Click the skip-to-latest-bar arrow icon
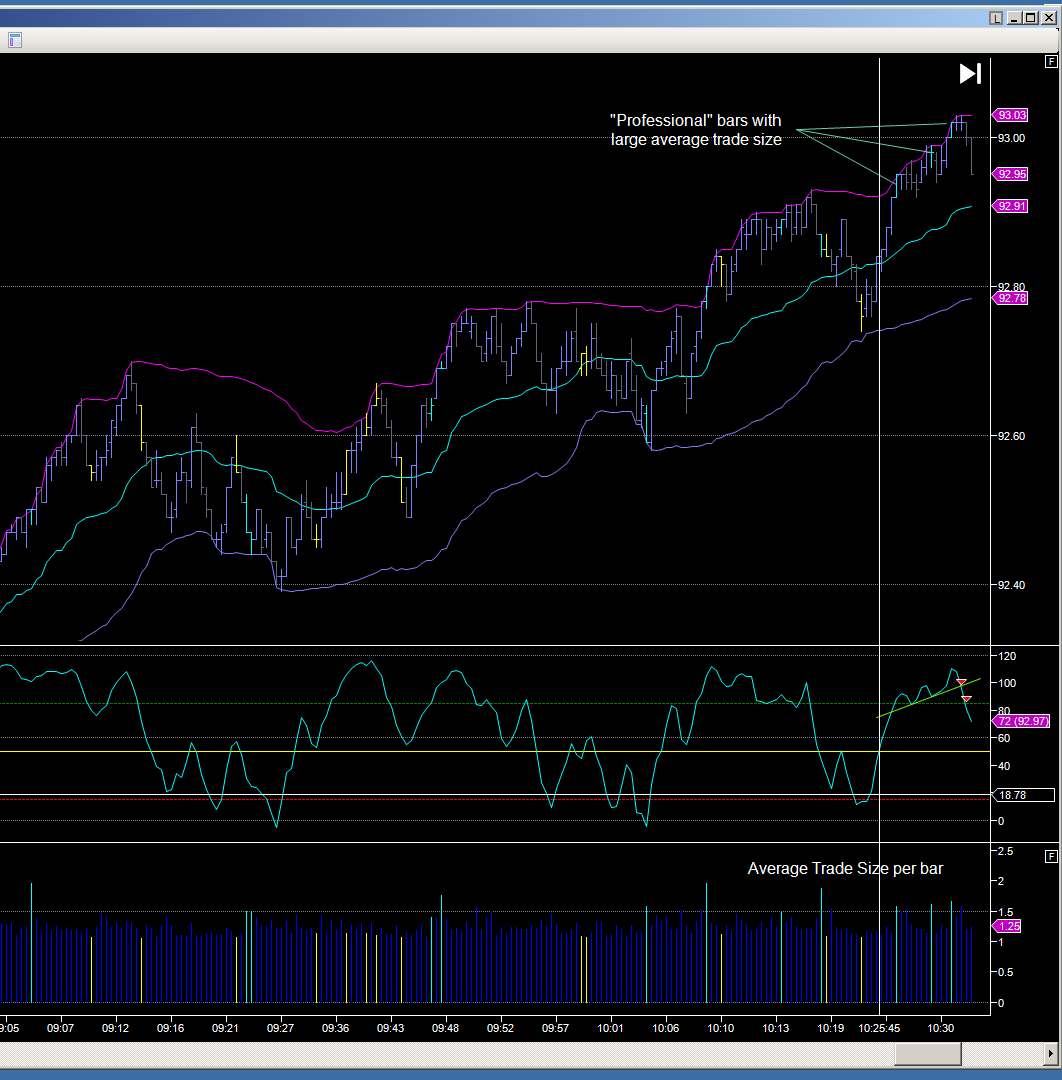 click(x=970, y=74)
